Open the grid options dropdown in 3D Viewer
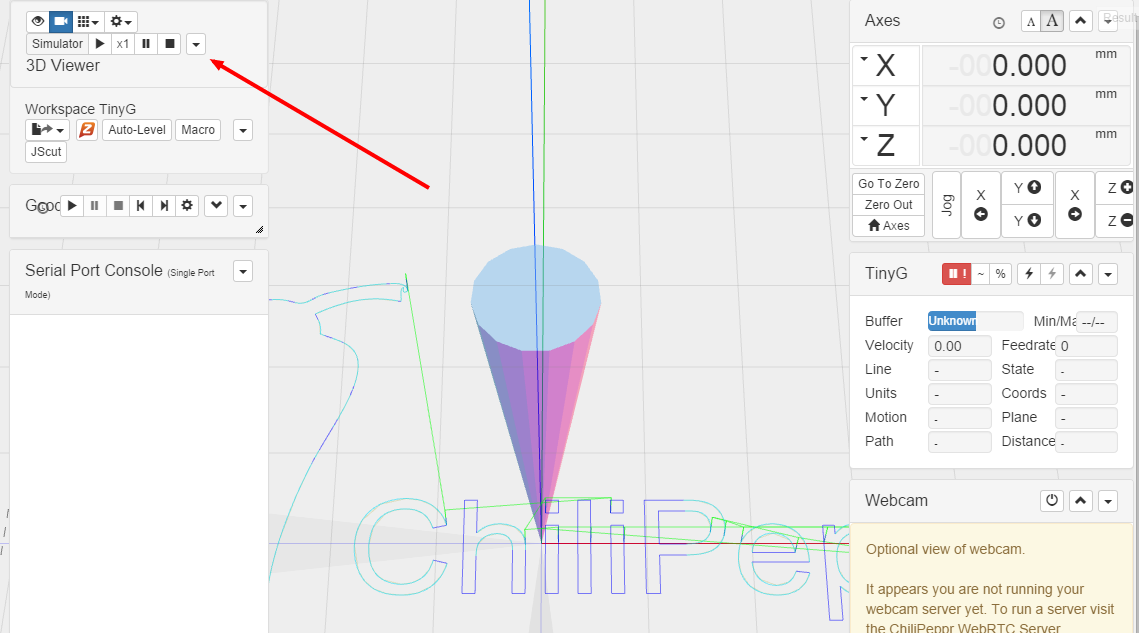The image size is (1139, 633). click(x=88, y=21)
